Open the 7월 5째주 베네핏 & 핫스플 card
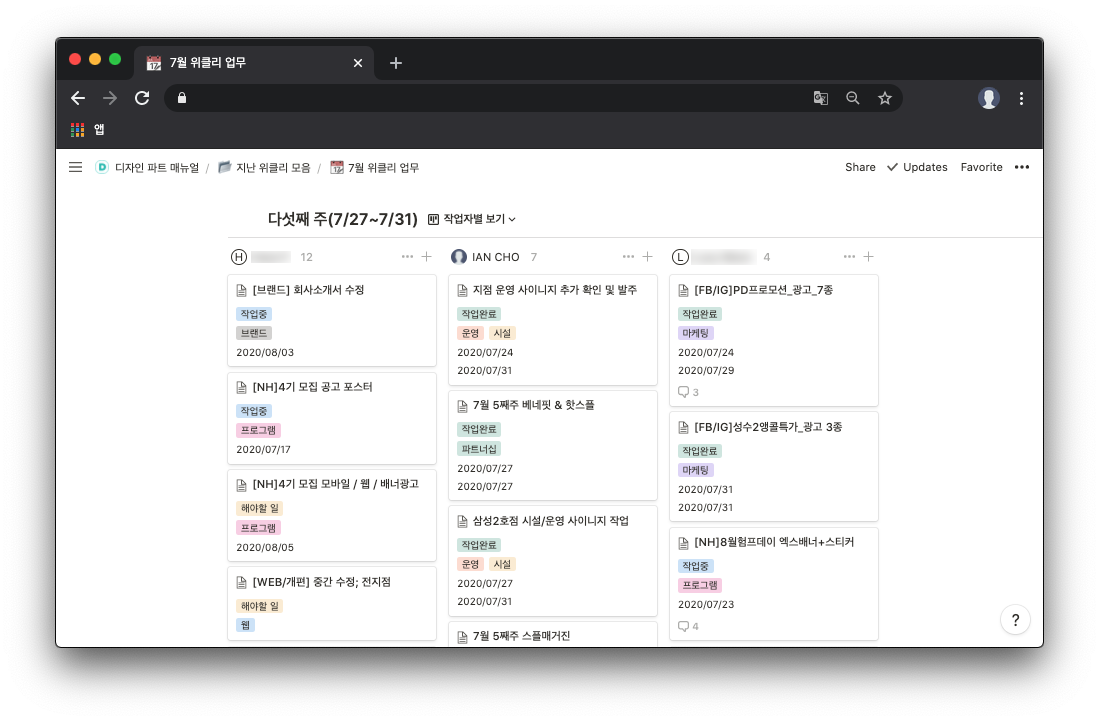This screenshot has height=721, width=1099. (x=553, y=446)
